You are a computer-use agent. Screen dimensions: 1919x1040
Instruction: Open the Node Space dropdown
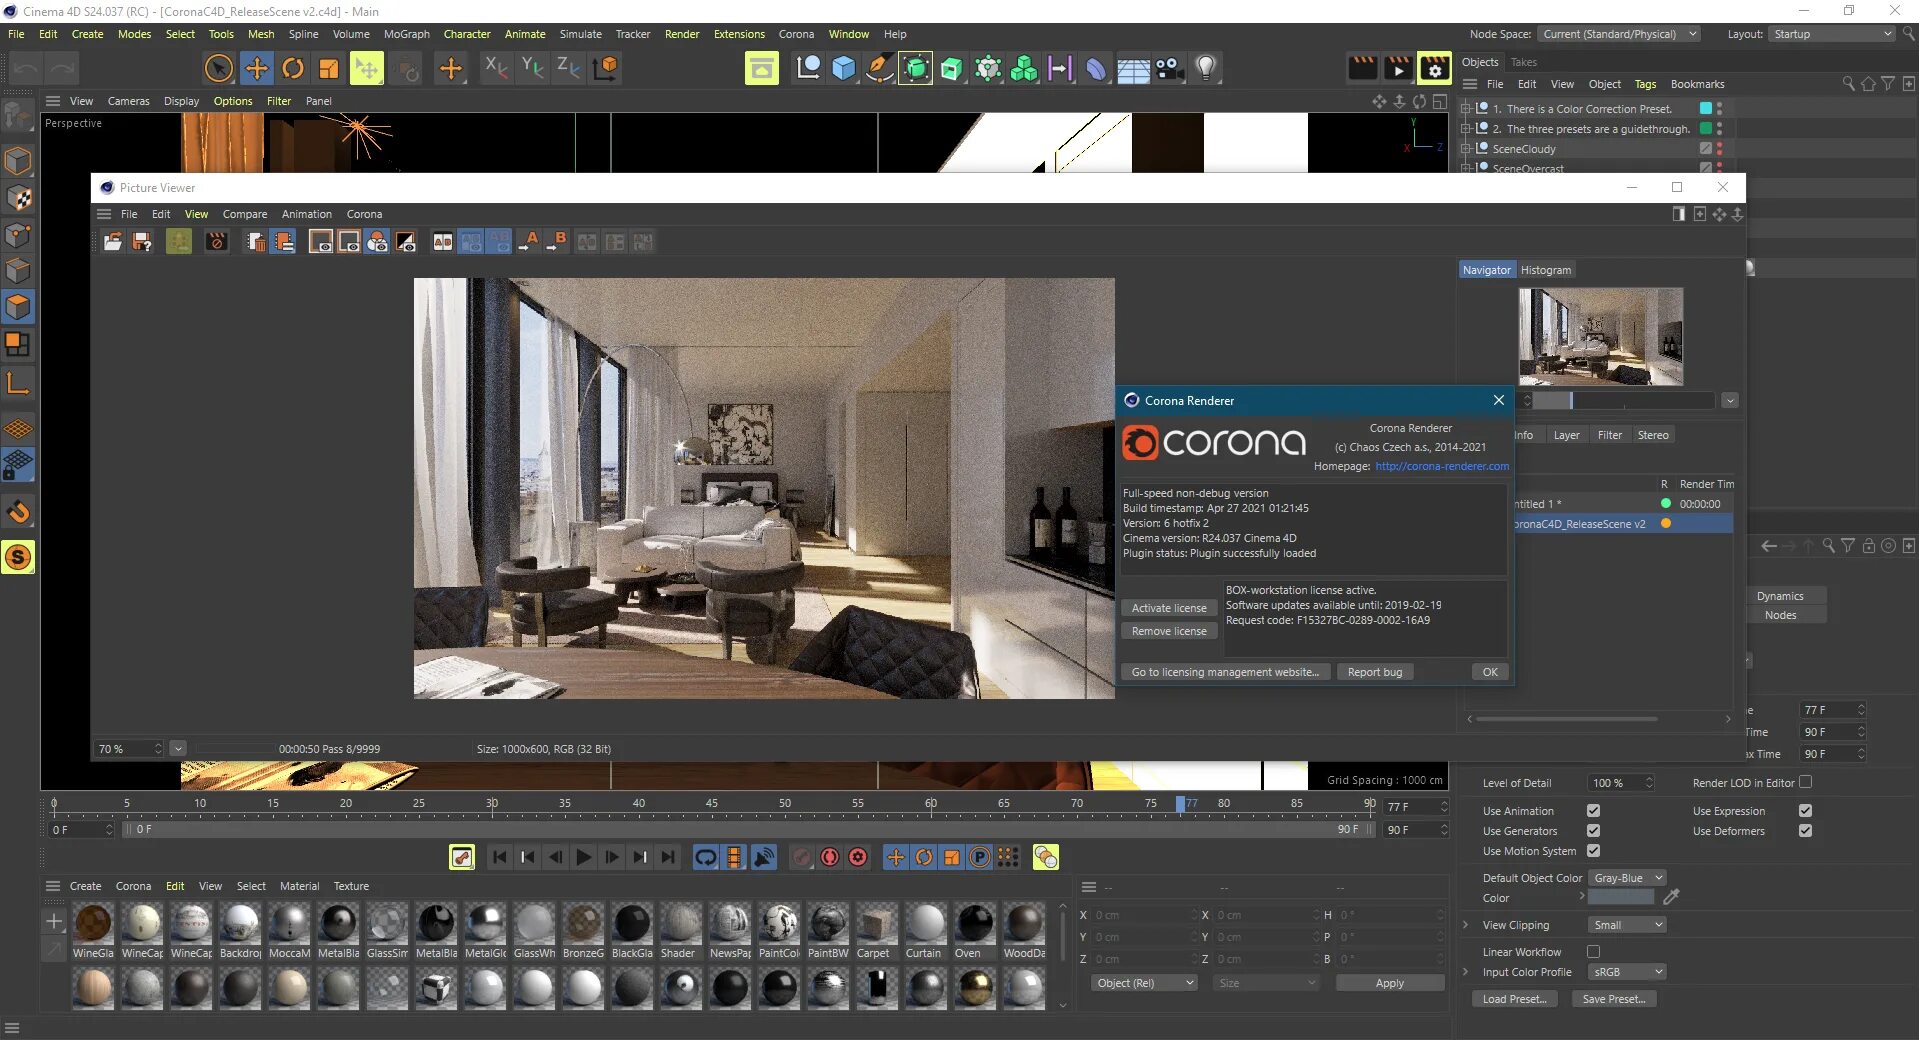pos(1619,33)
